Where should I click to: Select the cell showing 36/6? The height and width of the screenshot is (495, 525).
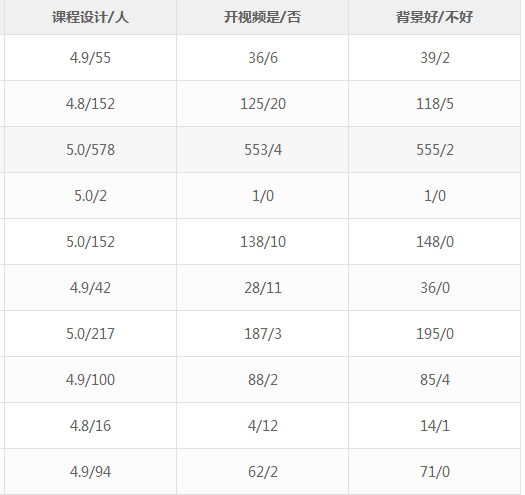pos(262,58)
